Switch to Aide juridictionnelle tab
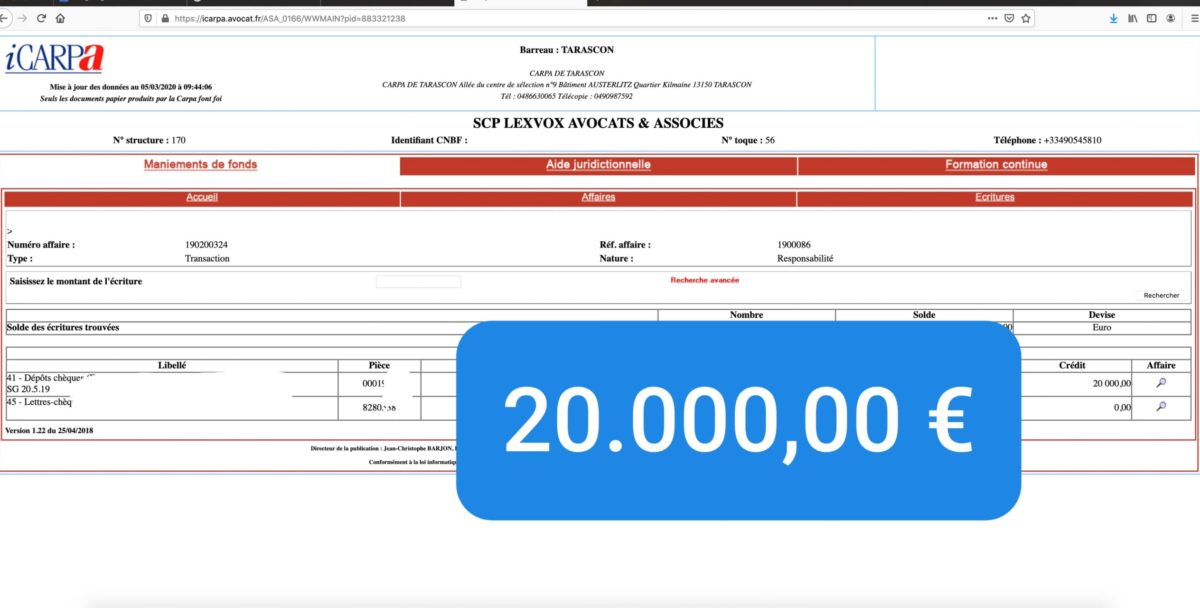Screen dimensions: 1200x608 pyautogui.click(x=598, y=165)
